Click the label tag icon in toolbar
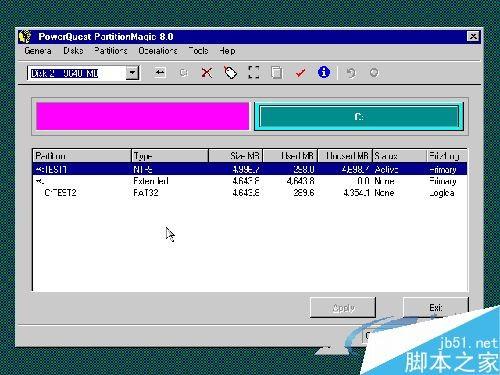500x375 pixels. click(230, 72)
